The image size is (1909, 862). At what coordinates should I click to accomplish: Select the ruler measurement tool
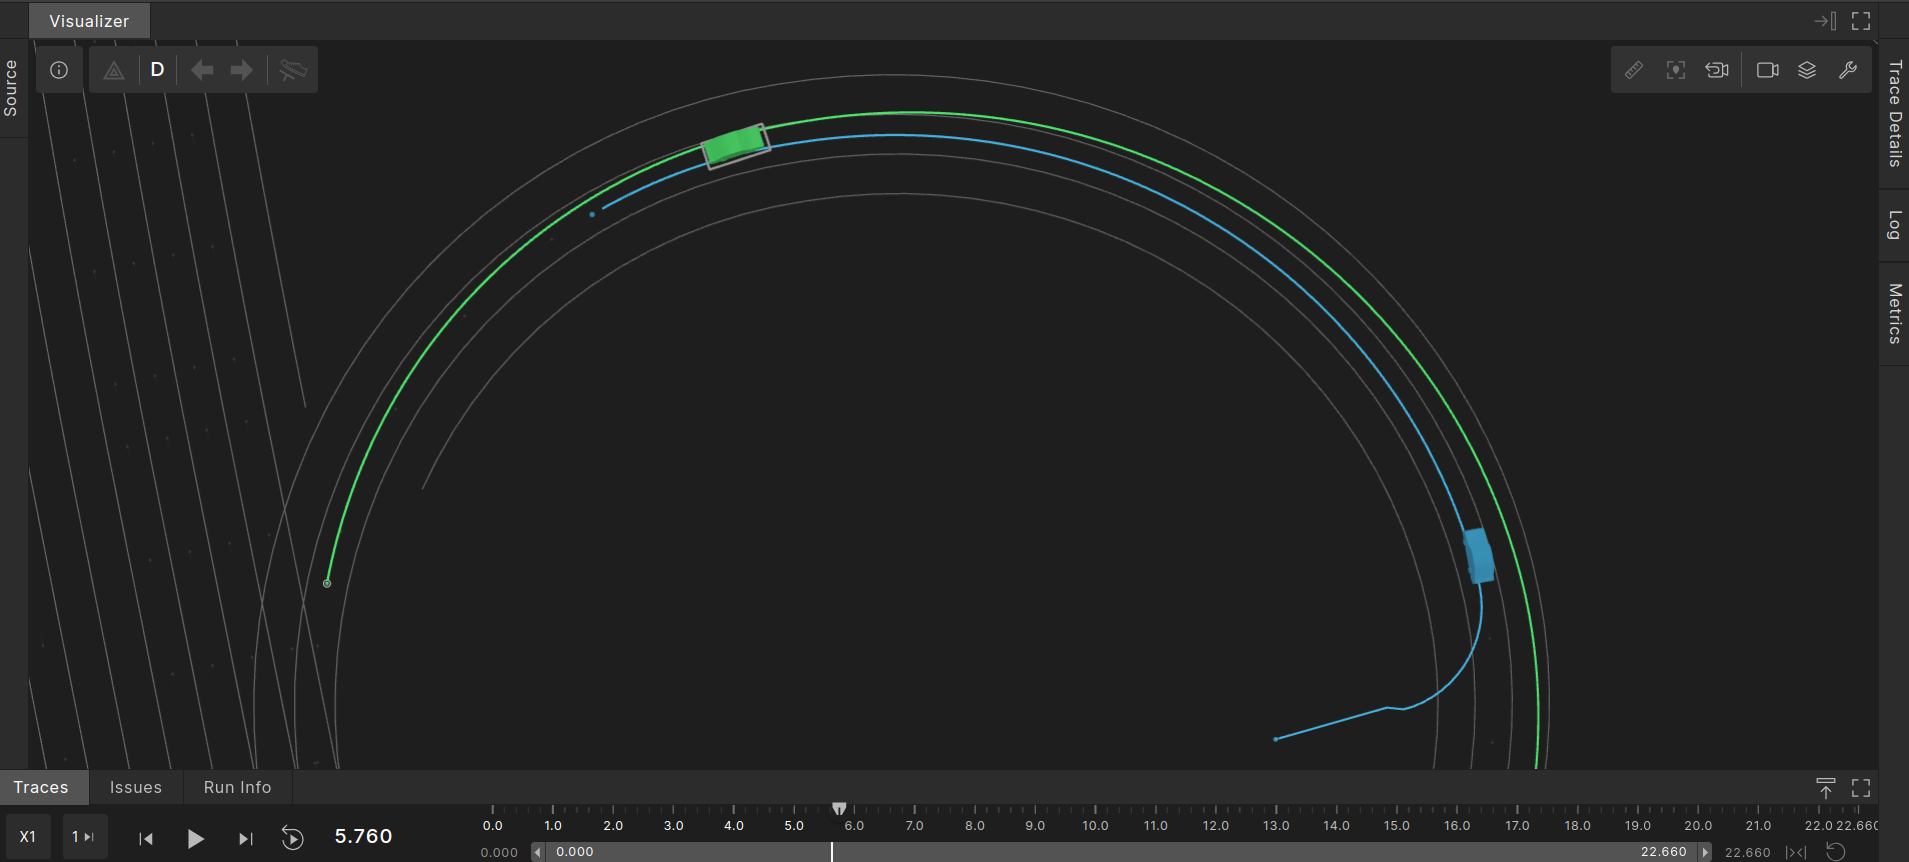1634,70
